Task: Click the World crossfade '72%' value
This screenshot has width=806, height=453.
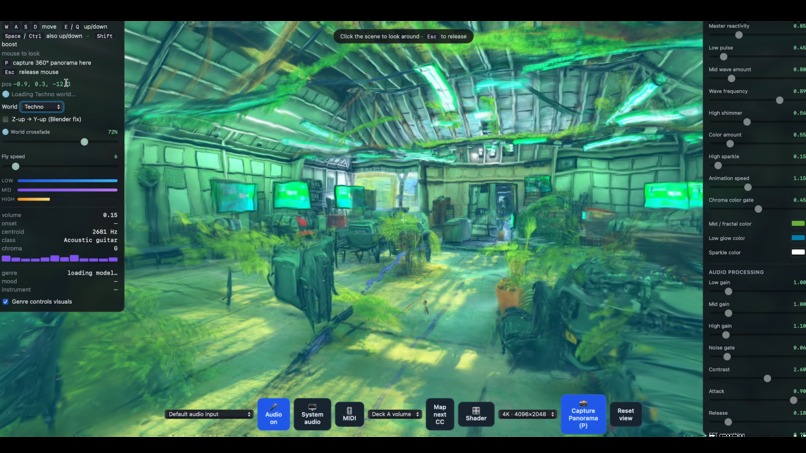Action: tap(113, 132)
